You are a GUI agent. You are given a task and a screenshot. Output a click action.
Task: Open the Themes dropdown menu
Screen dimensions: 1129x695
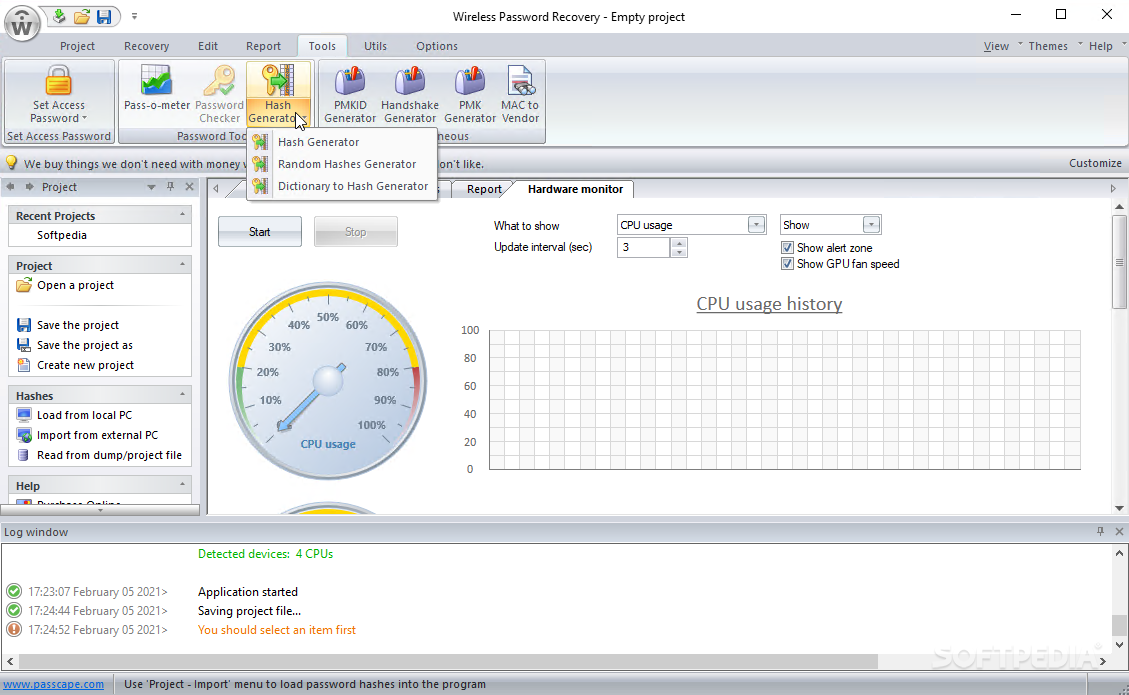pyautogui.click(x=1048, y=46)
